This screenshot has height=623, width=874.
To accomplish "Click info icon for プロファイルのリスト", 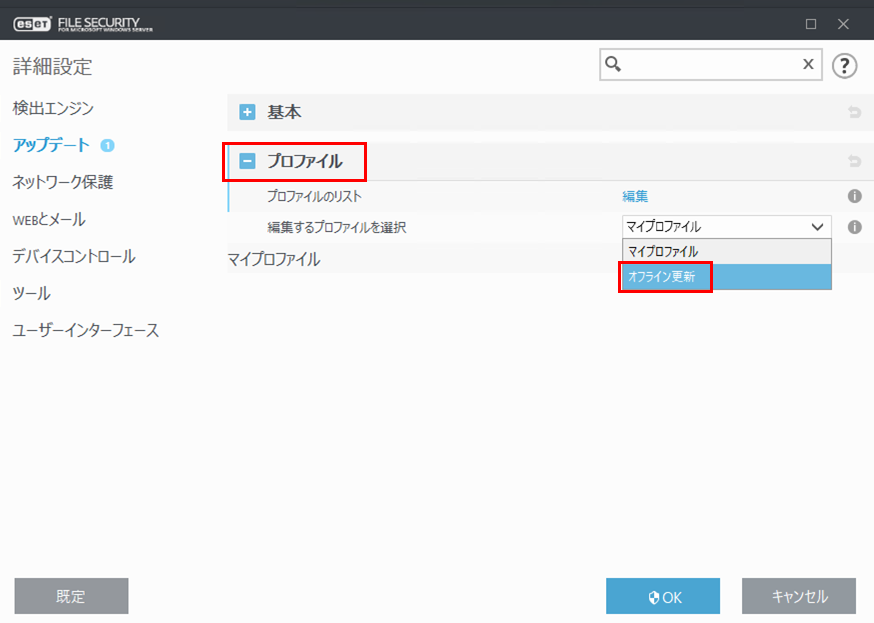I will tap(855, 197).
